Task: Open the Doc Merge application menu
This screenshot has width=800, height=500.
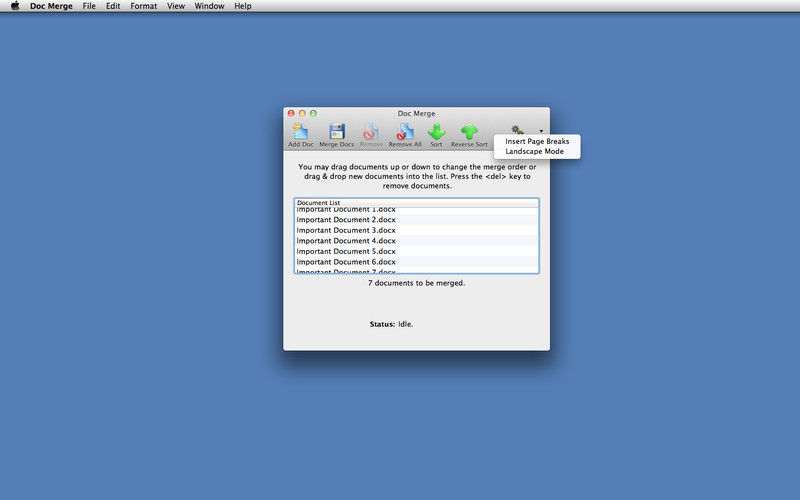Action: 51,6
